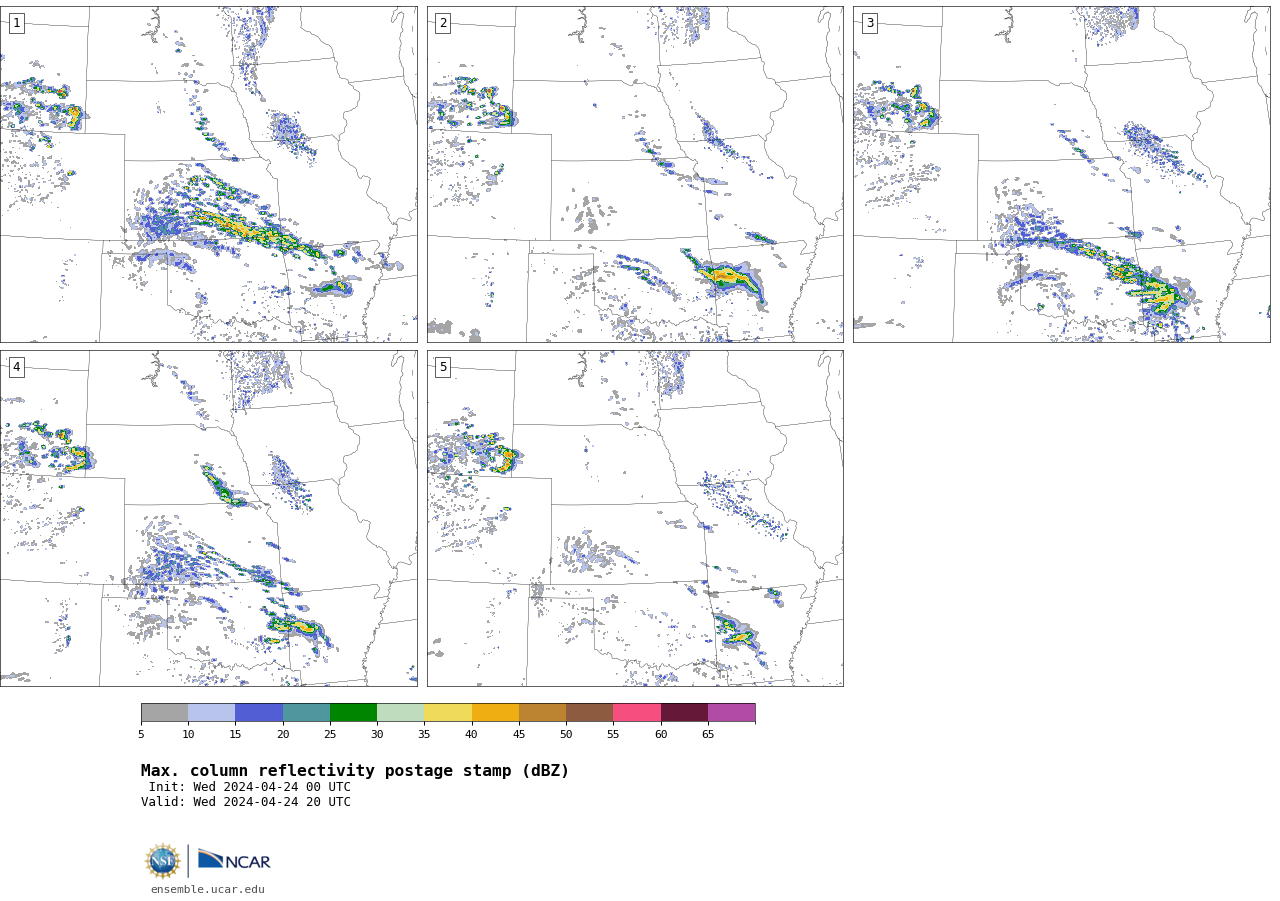Open ensemble member 5 reflectivity map
The height and width of the screenshot is (901, 1280).
point(635,518)
